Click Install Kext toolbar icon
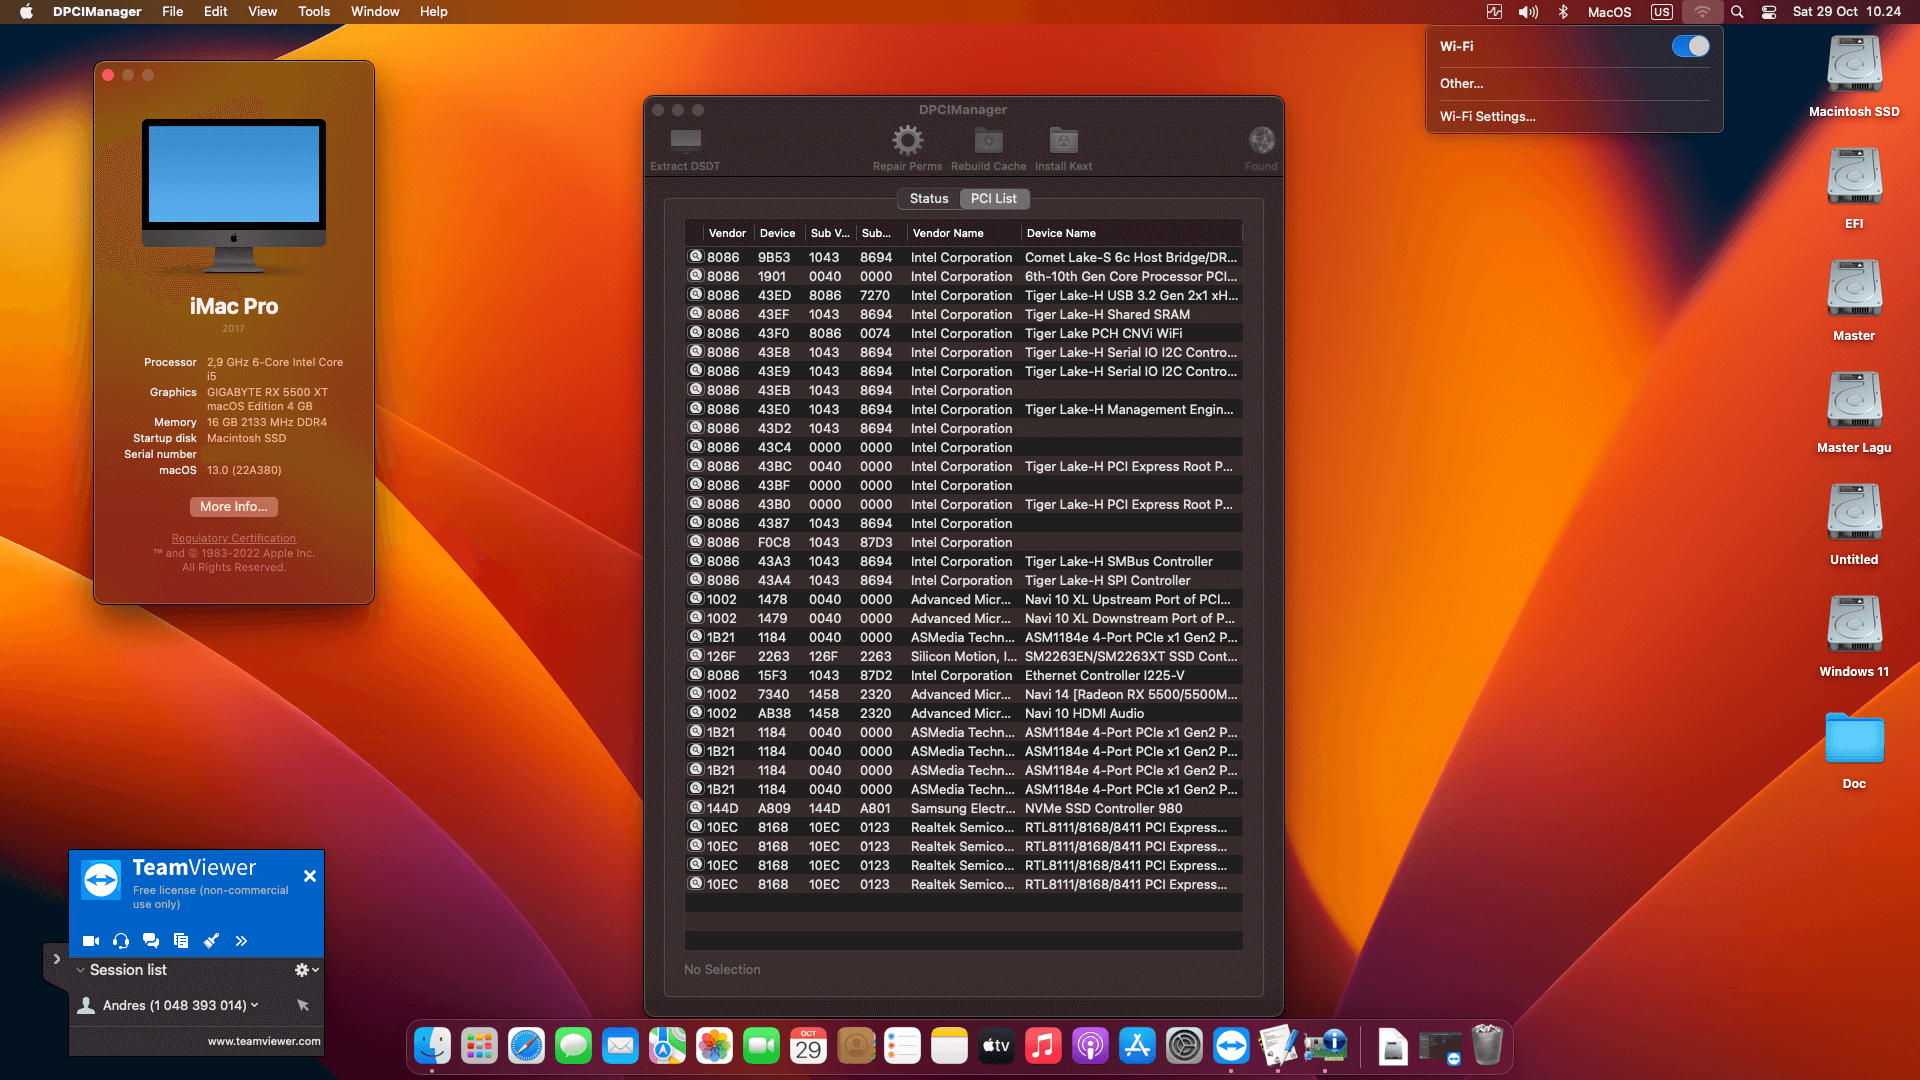Image resolution: width=1920 pixels, height=1080 pixels. click(x=1063, y=140)
